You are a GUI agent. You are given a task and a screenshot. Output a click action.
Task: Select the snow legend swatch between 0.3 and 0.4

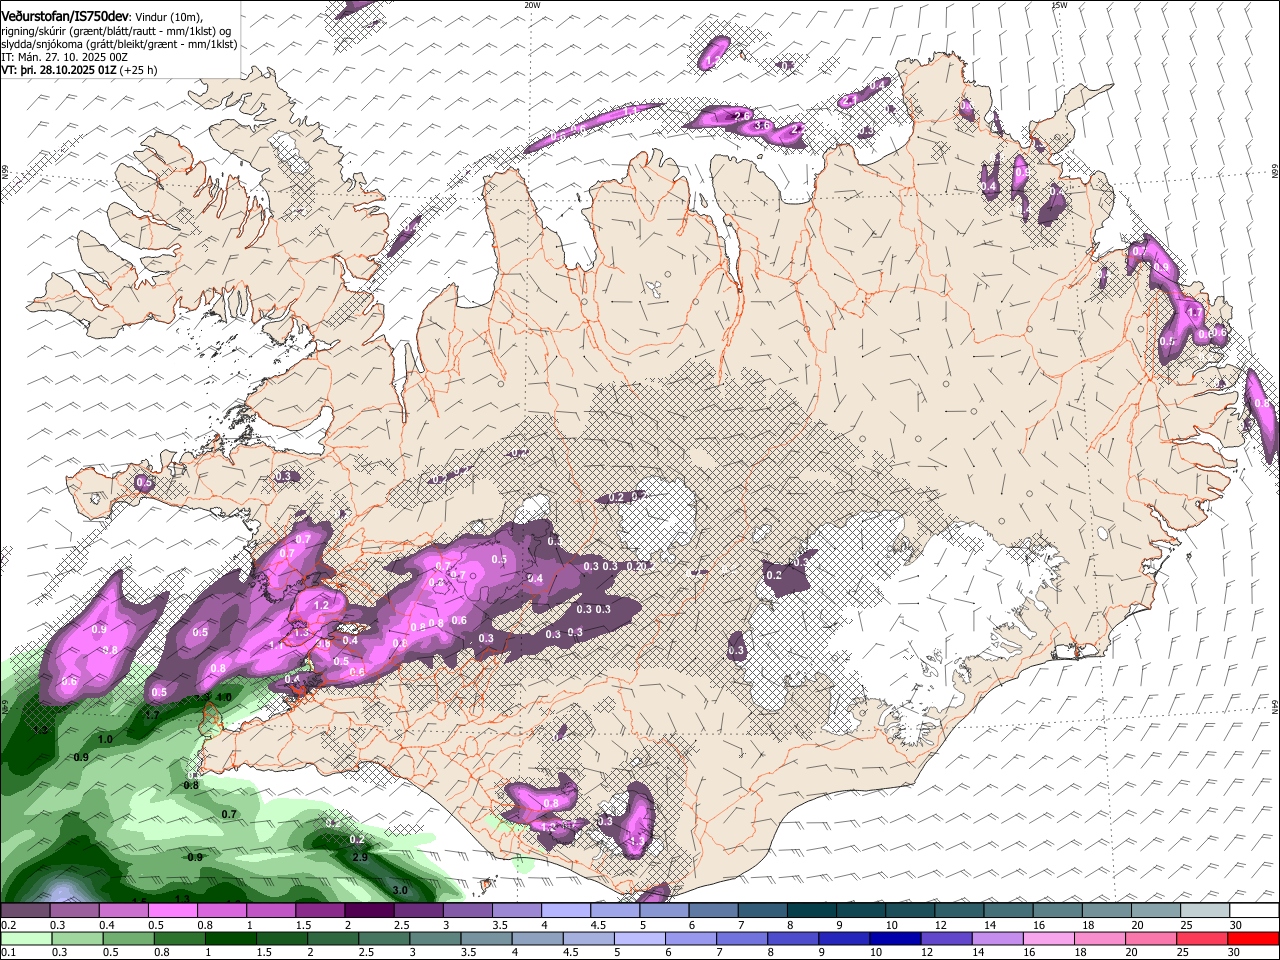coord(74,911)
